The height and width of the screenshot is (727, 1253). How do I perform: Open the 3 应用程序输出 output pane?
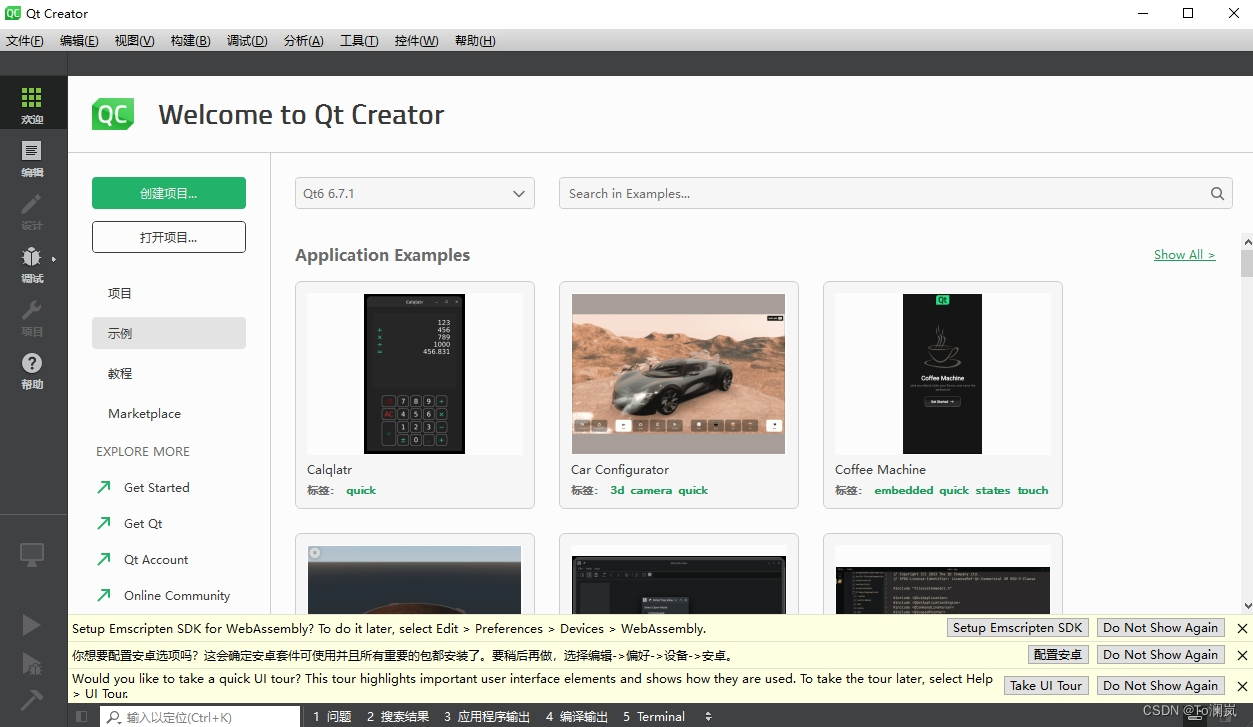pyautogui.click(x=487, y=716)
